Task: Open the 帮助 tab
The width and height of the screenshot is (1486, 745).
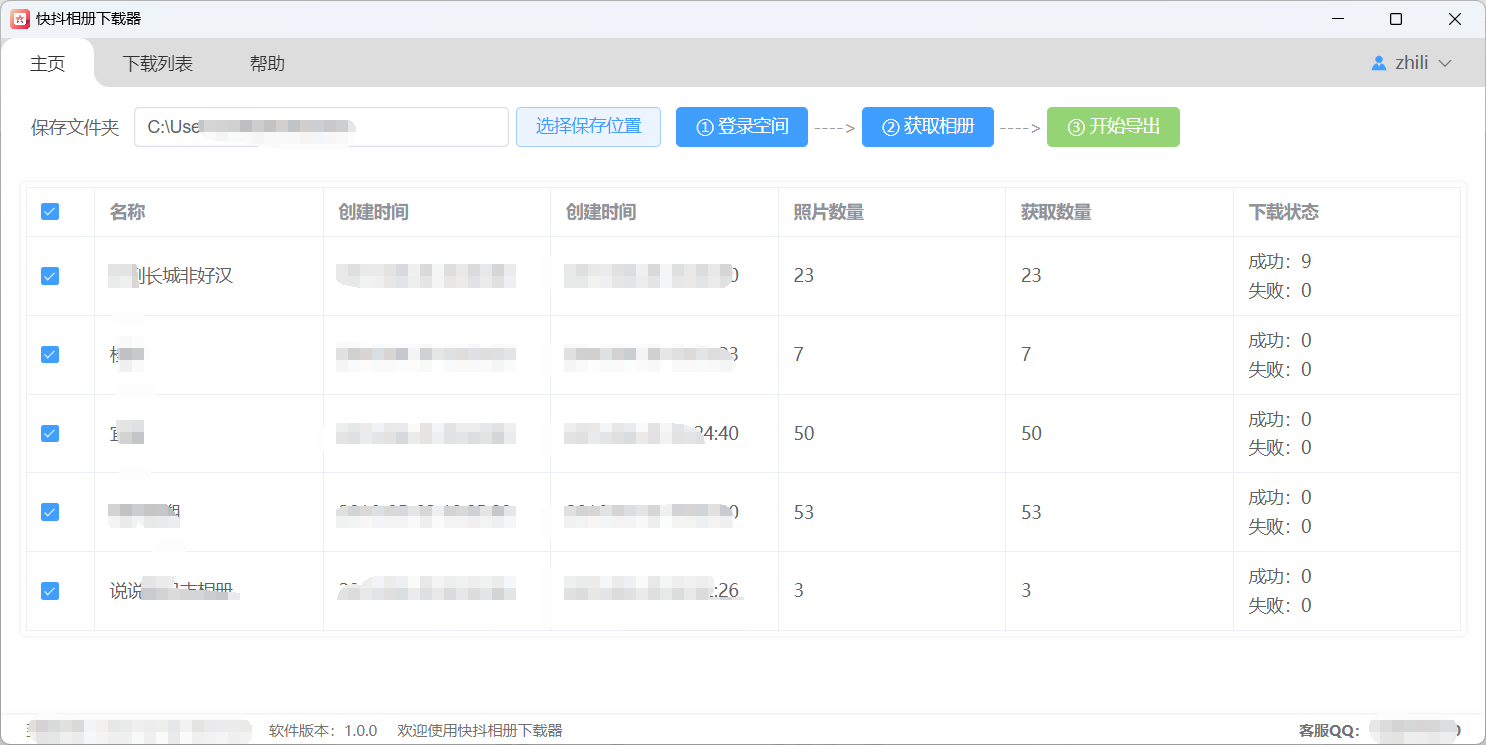Action: point(267,64)
